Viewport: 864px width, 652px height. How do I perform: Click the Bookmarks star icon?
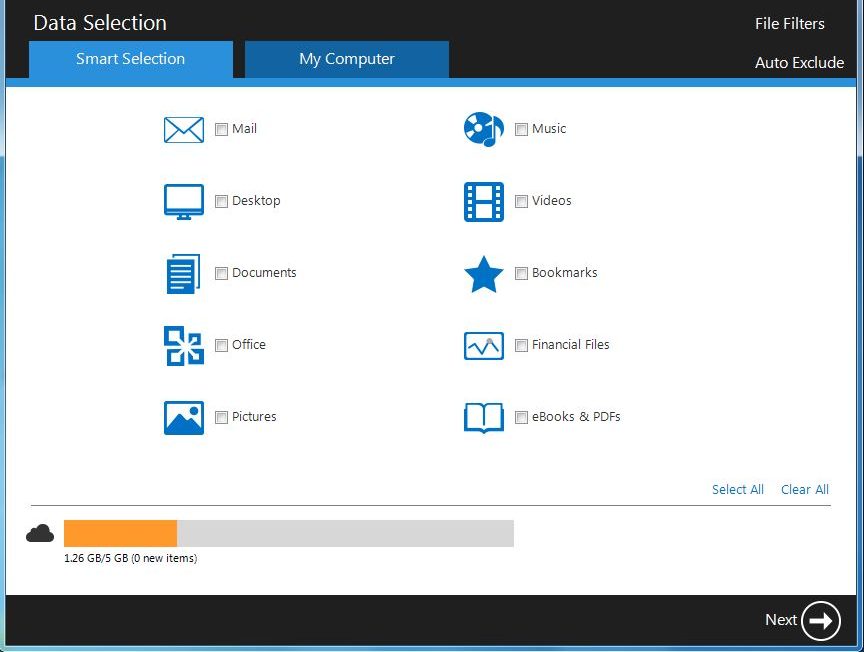(x=484, y=274)
